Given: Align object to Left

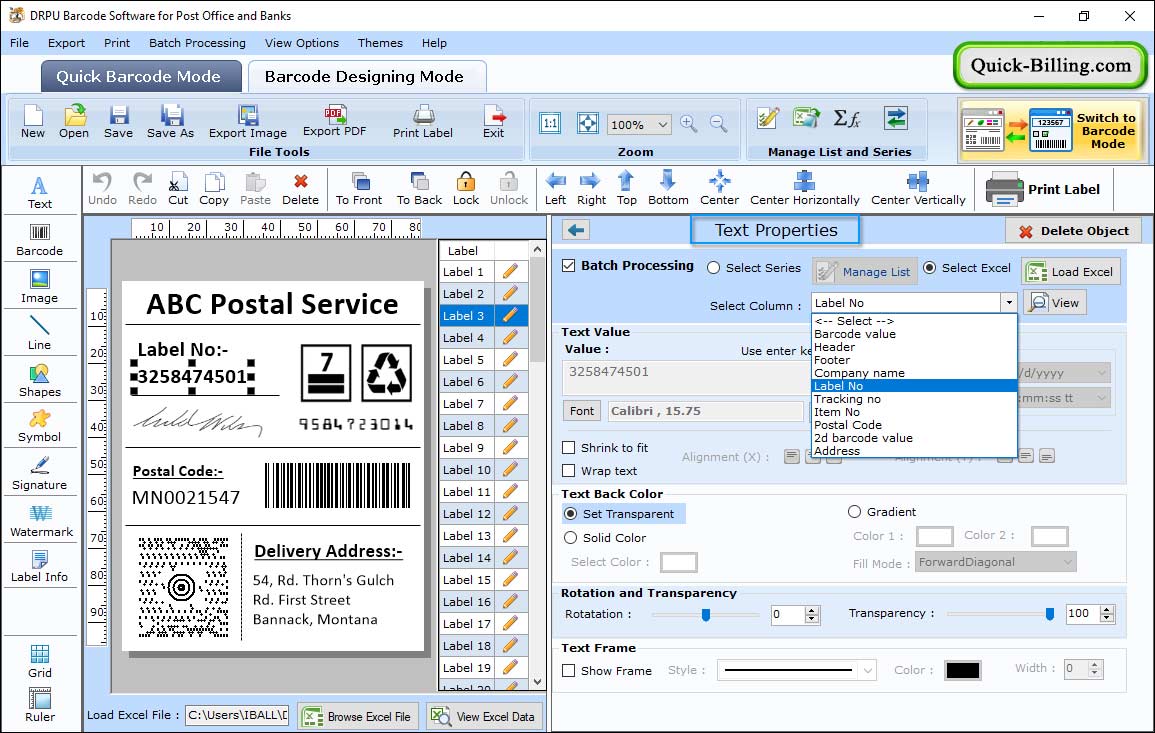Looking at the screenshot, I should [x=555, y=189].
